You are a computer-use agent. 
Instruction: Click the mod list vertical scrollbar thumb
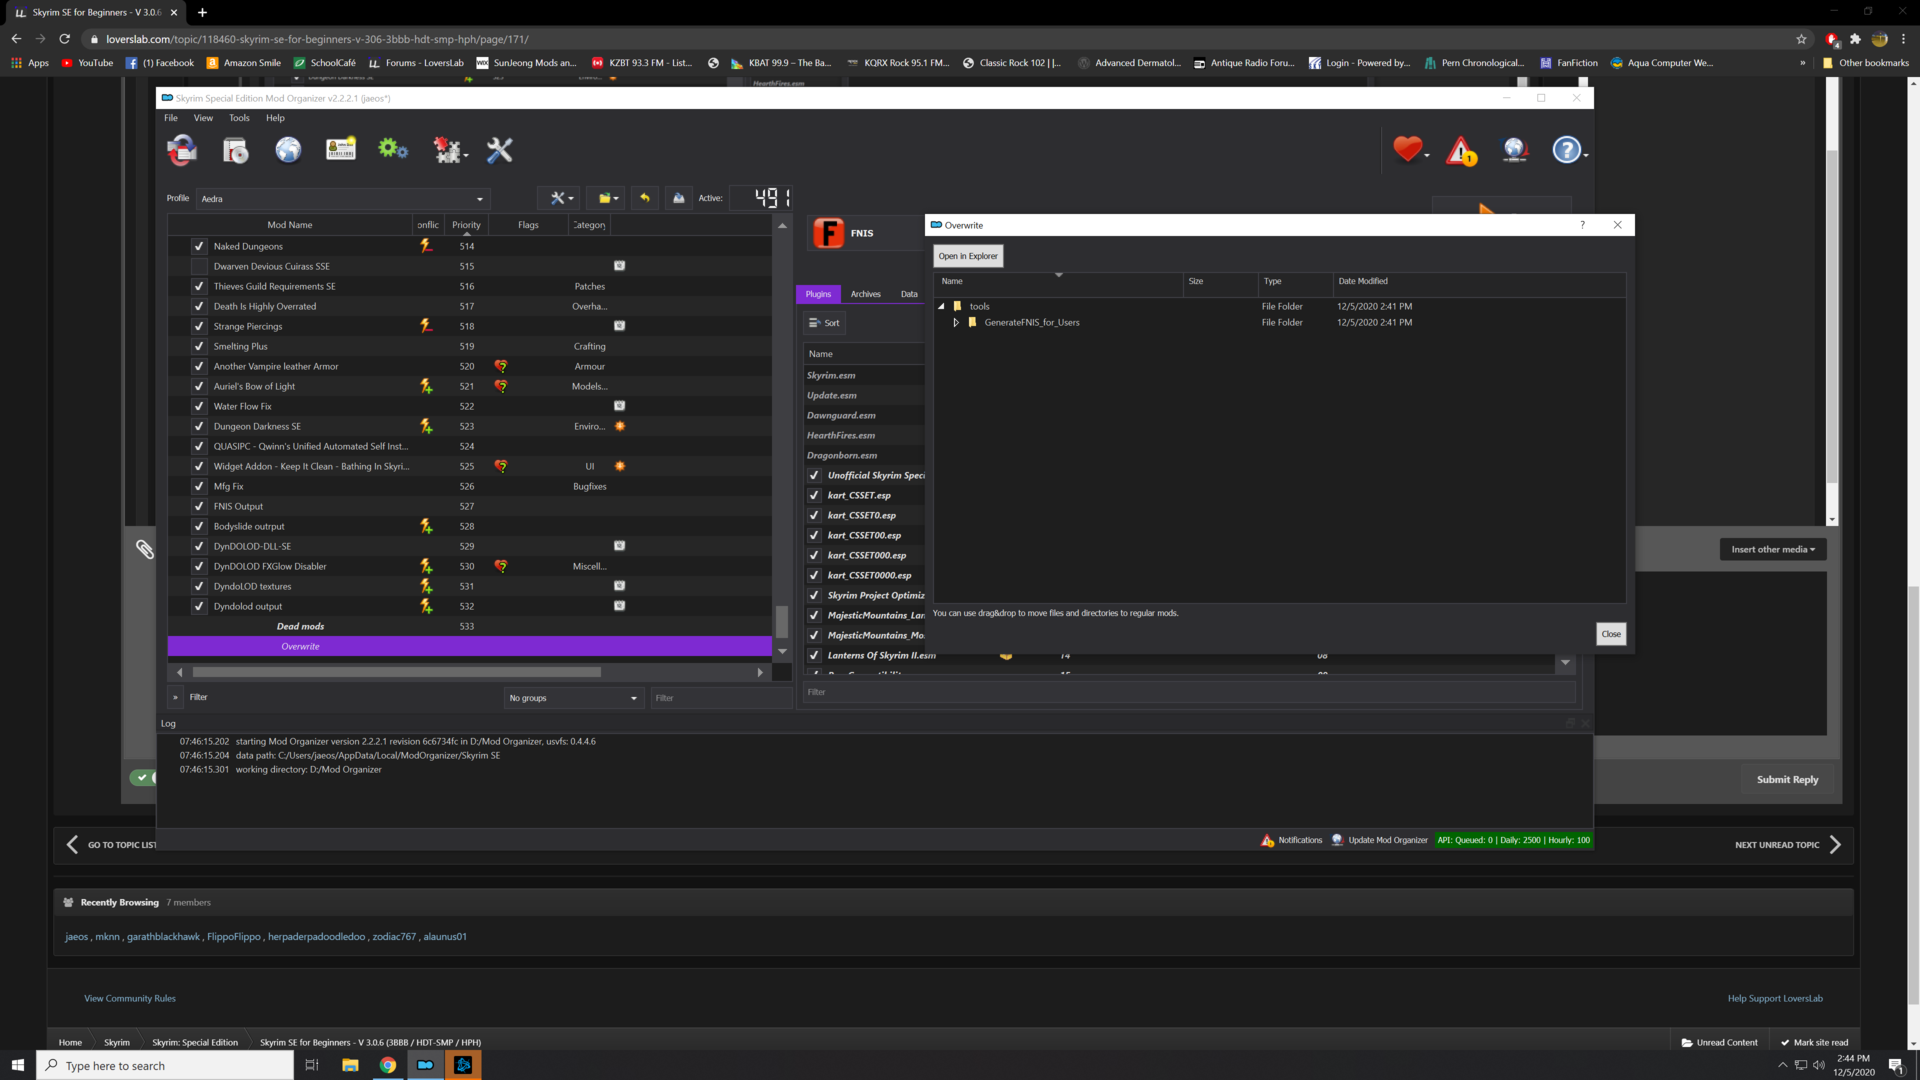pos(782,621)
